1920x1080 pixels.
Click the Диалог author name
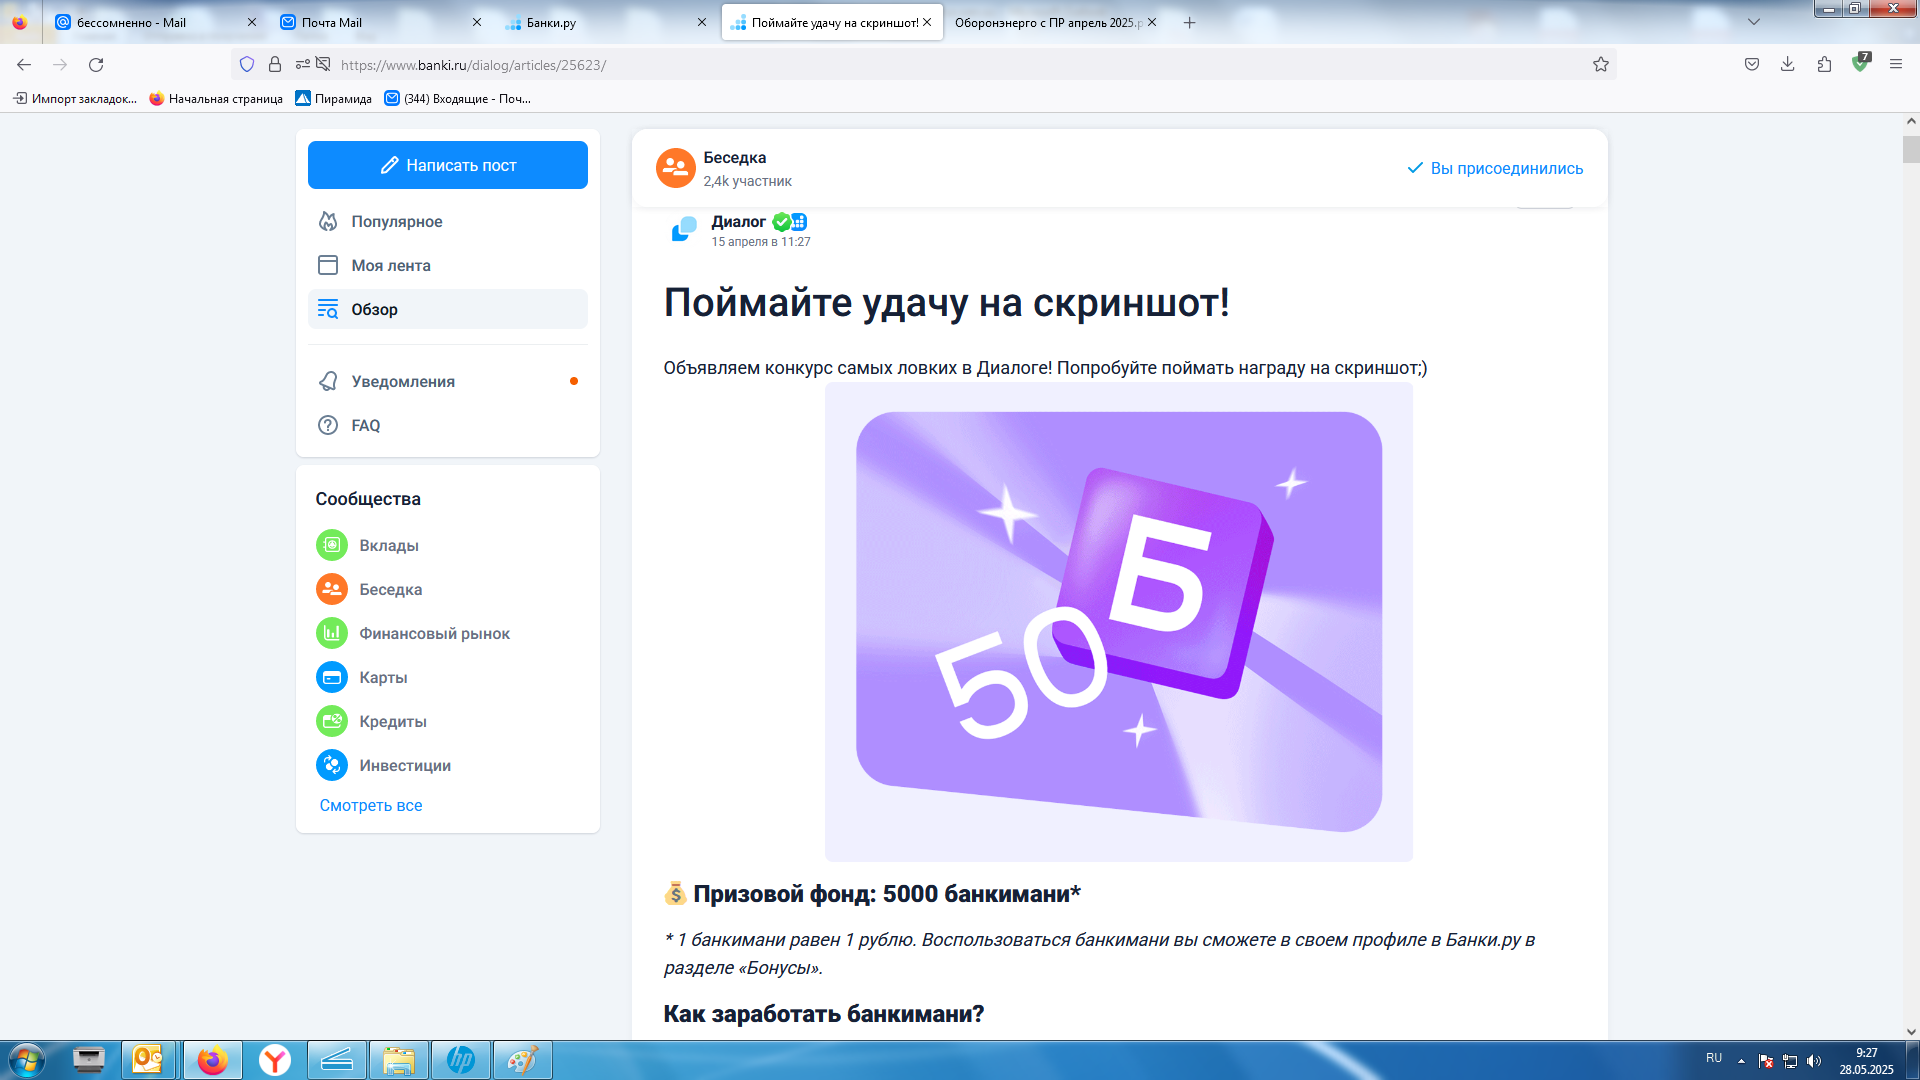click(738, 221)
